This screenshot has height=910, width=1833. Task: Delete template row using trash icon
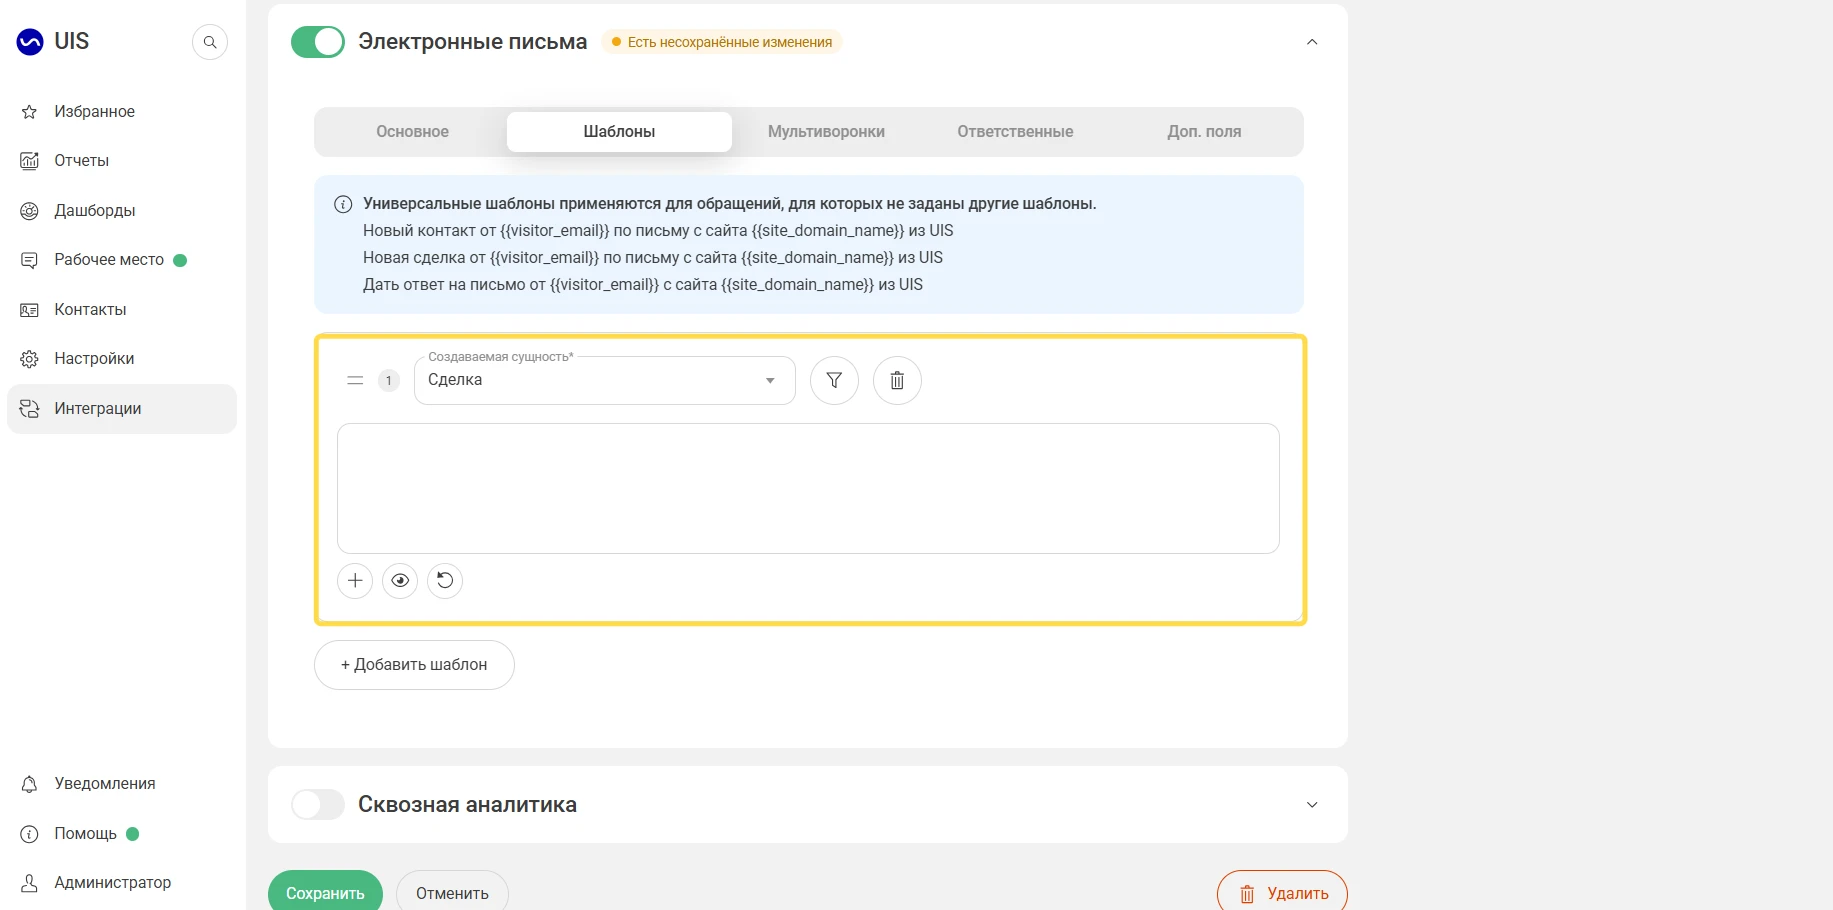tap(897, 380)
